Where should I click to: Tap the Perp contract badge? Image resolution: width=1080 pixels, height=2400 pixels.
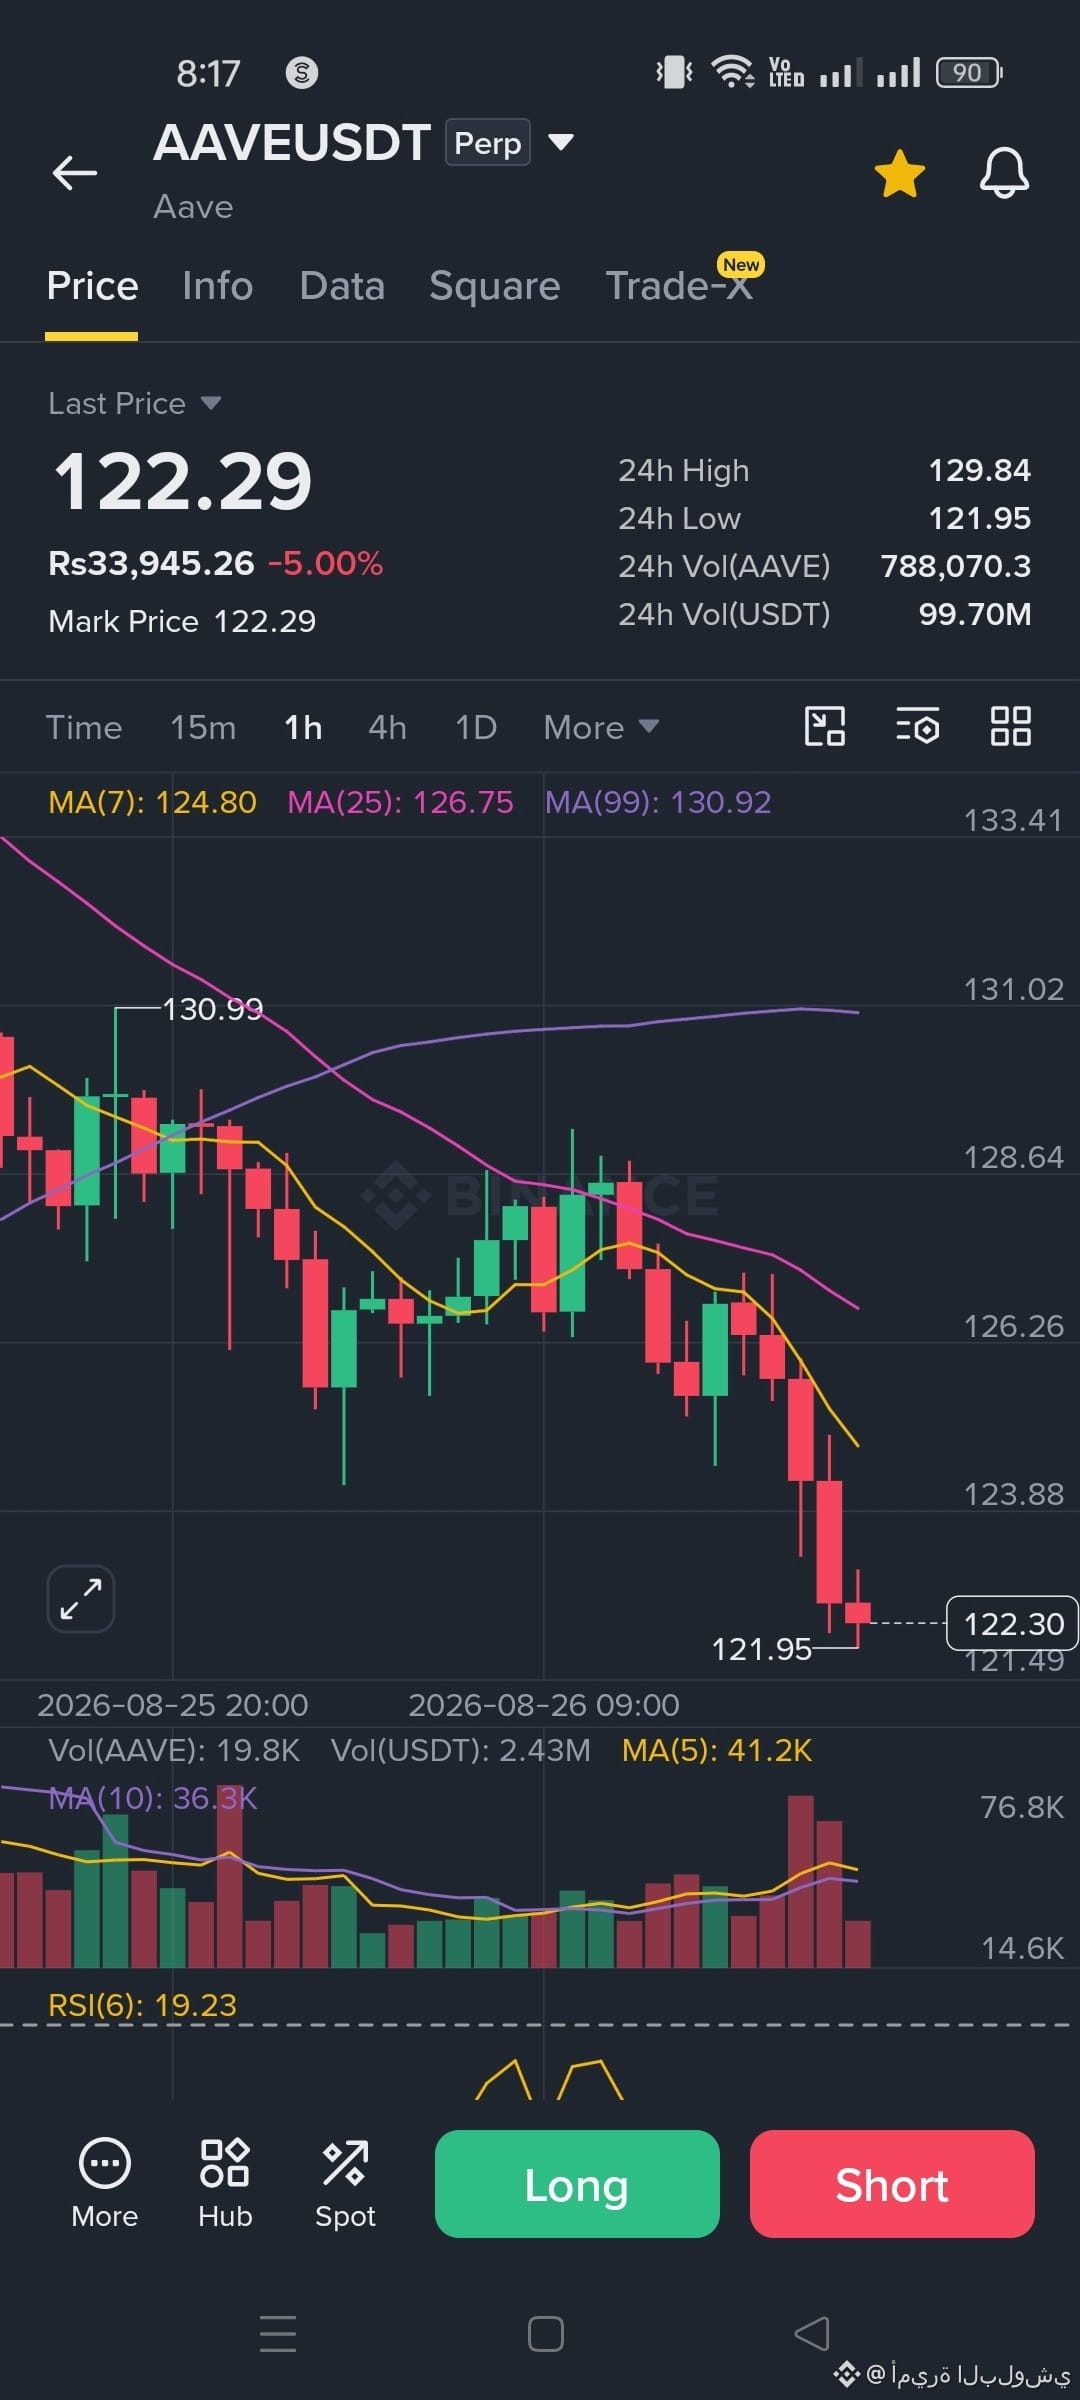tap(488, 143)
